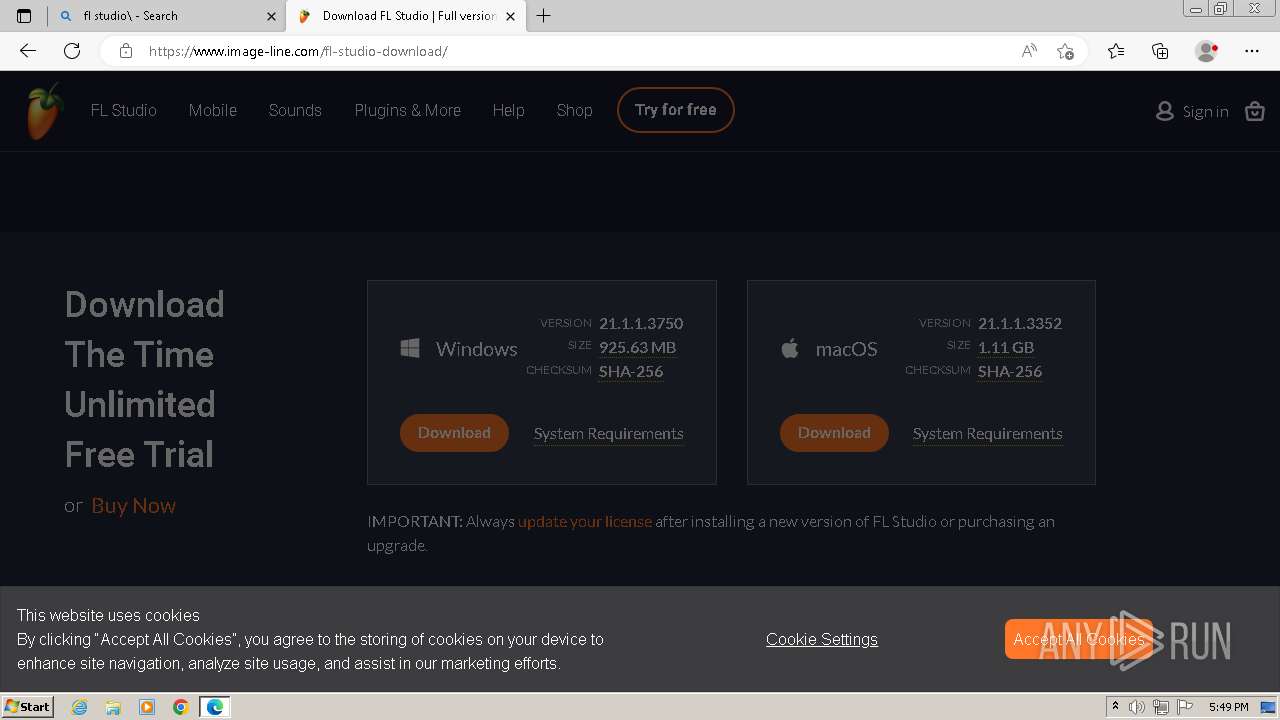1280x720 pixels.
Task: Open the Favorites list icon
Action: 1116,51
